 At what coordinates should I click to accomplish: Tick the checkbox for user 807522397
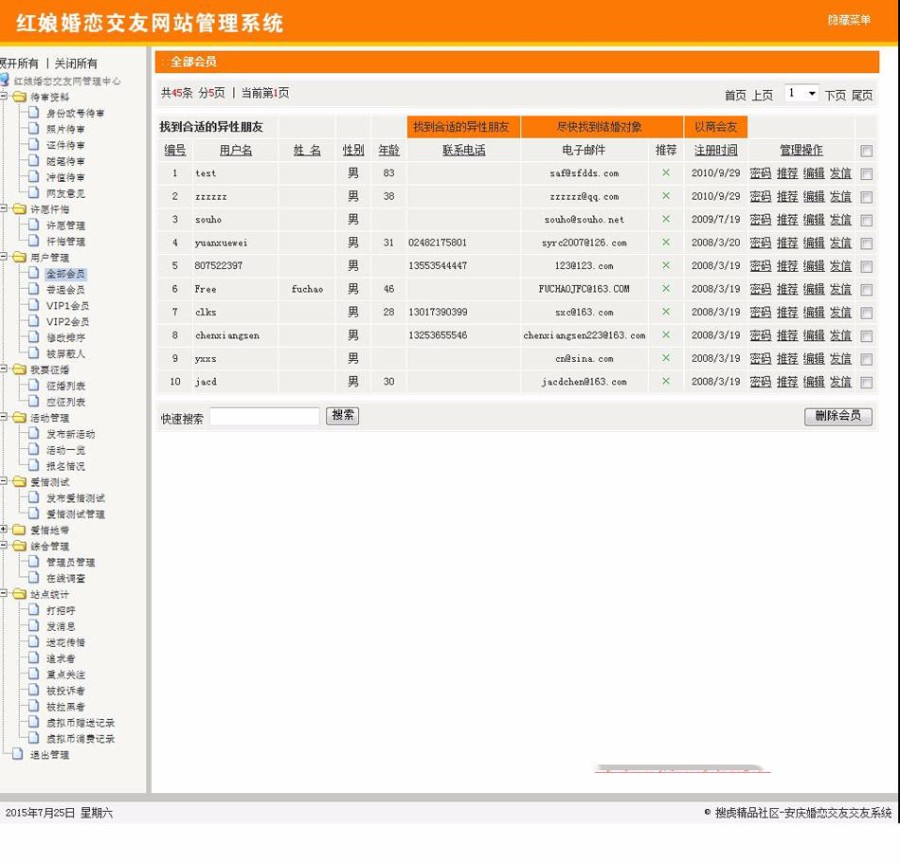[866, 266]
